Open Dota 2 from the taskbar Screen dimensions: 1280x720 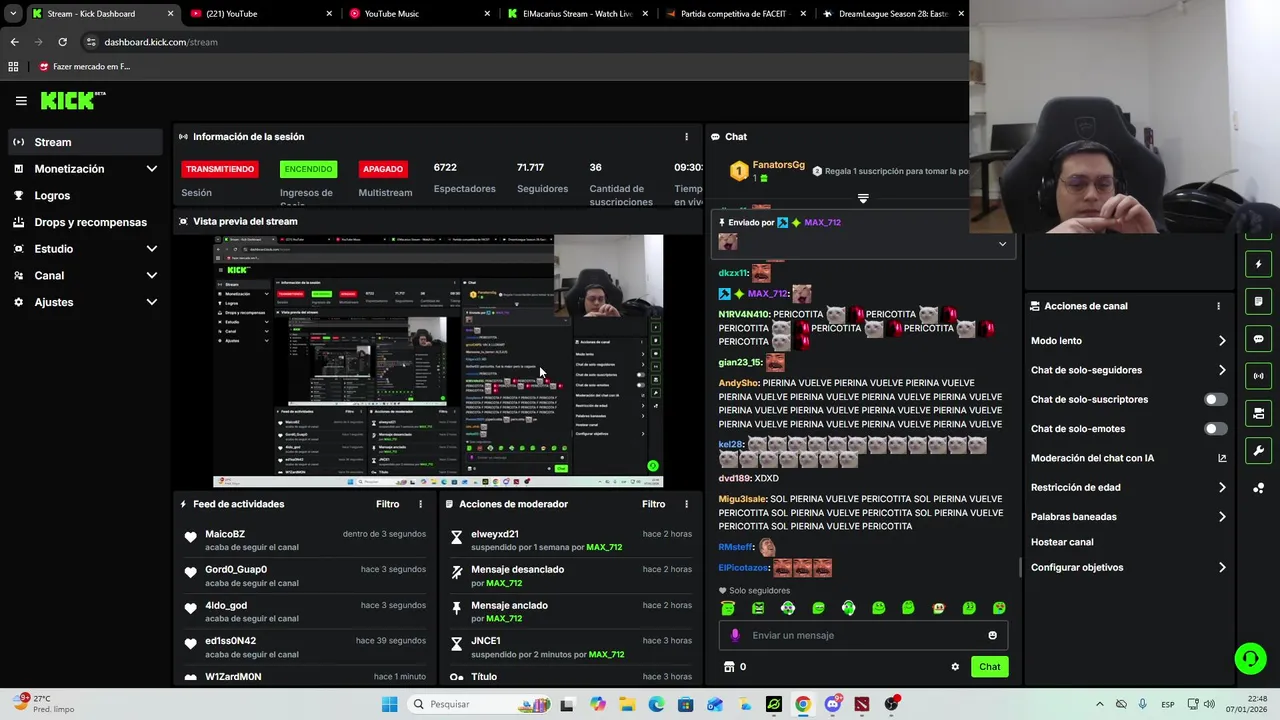pos(862,704)
